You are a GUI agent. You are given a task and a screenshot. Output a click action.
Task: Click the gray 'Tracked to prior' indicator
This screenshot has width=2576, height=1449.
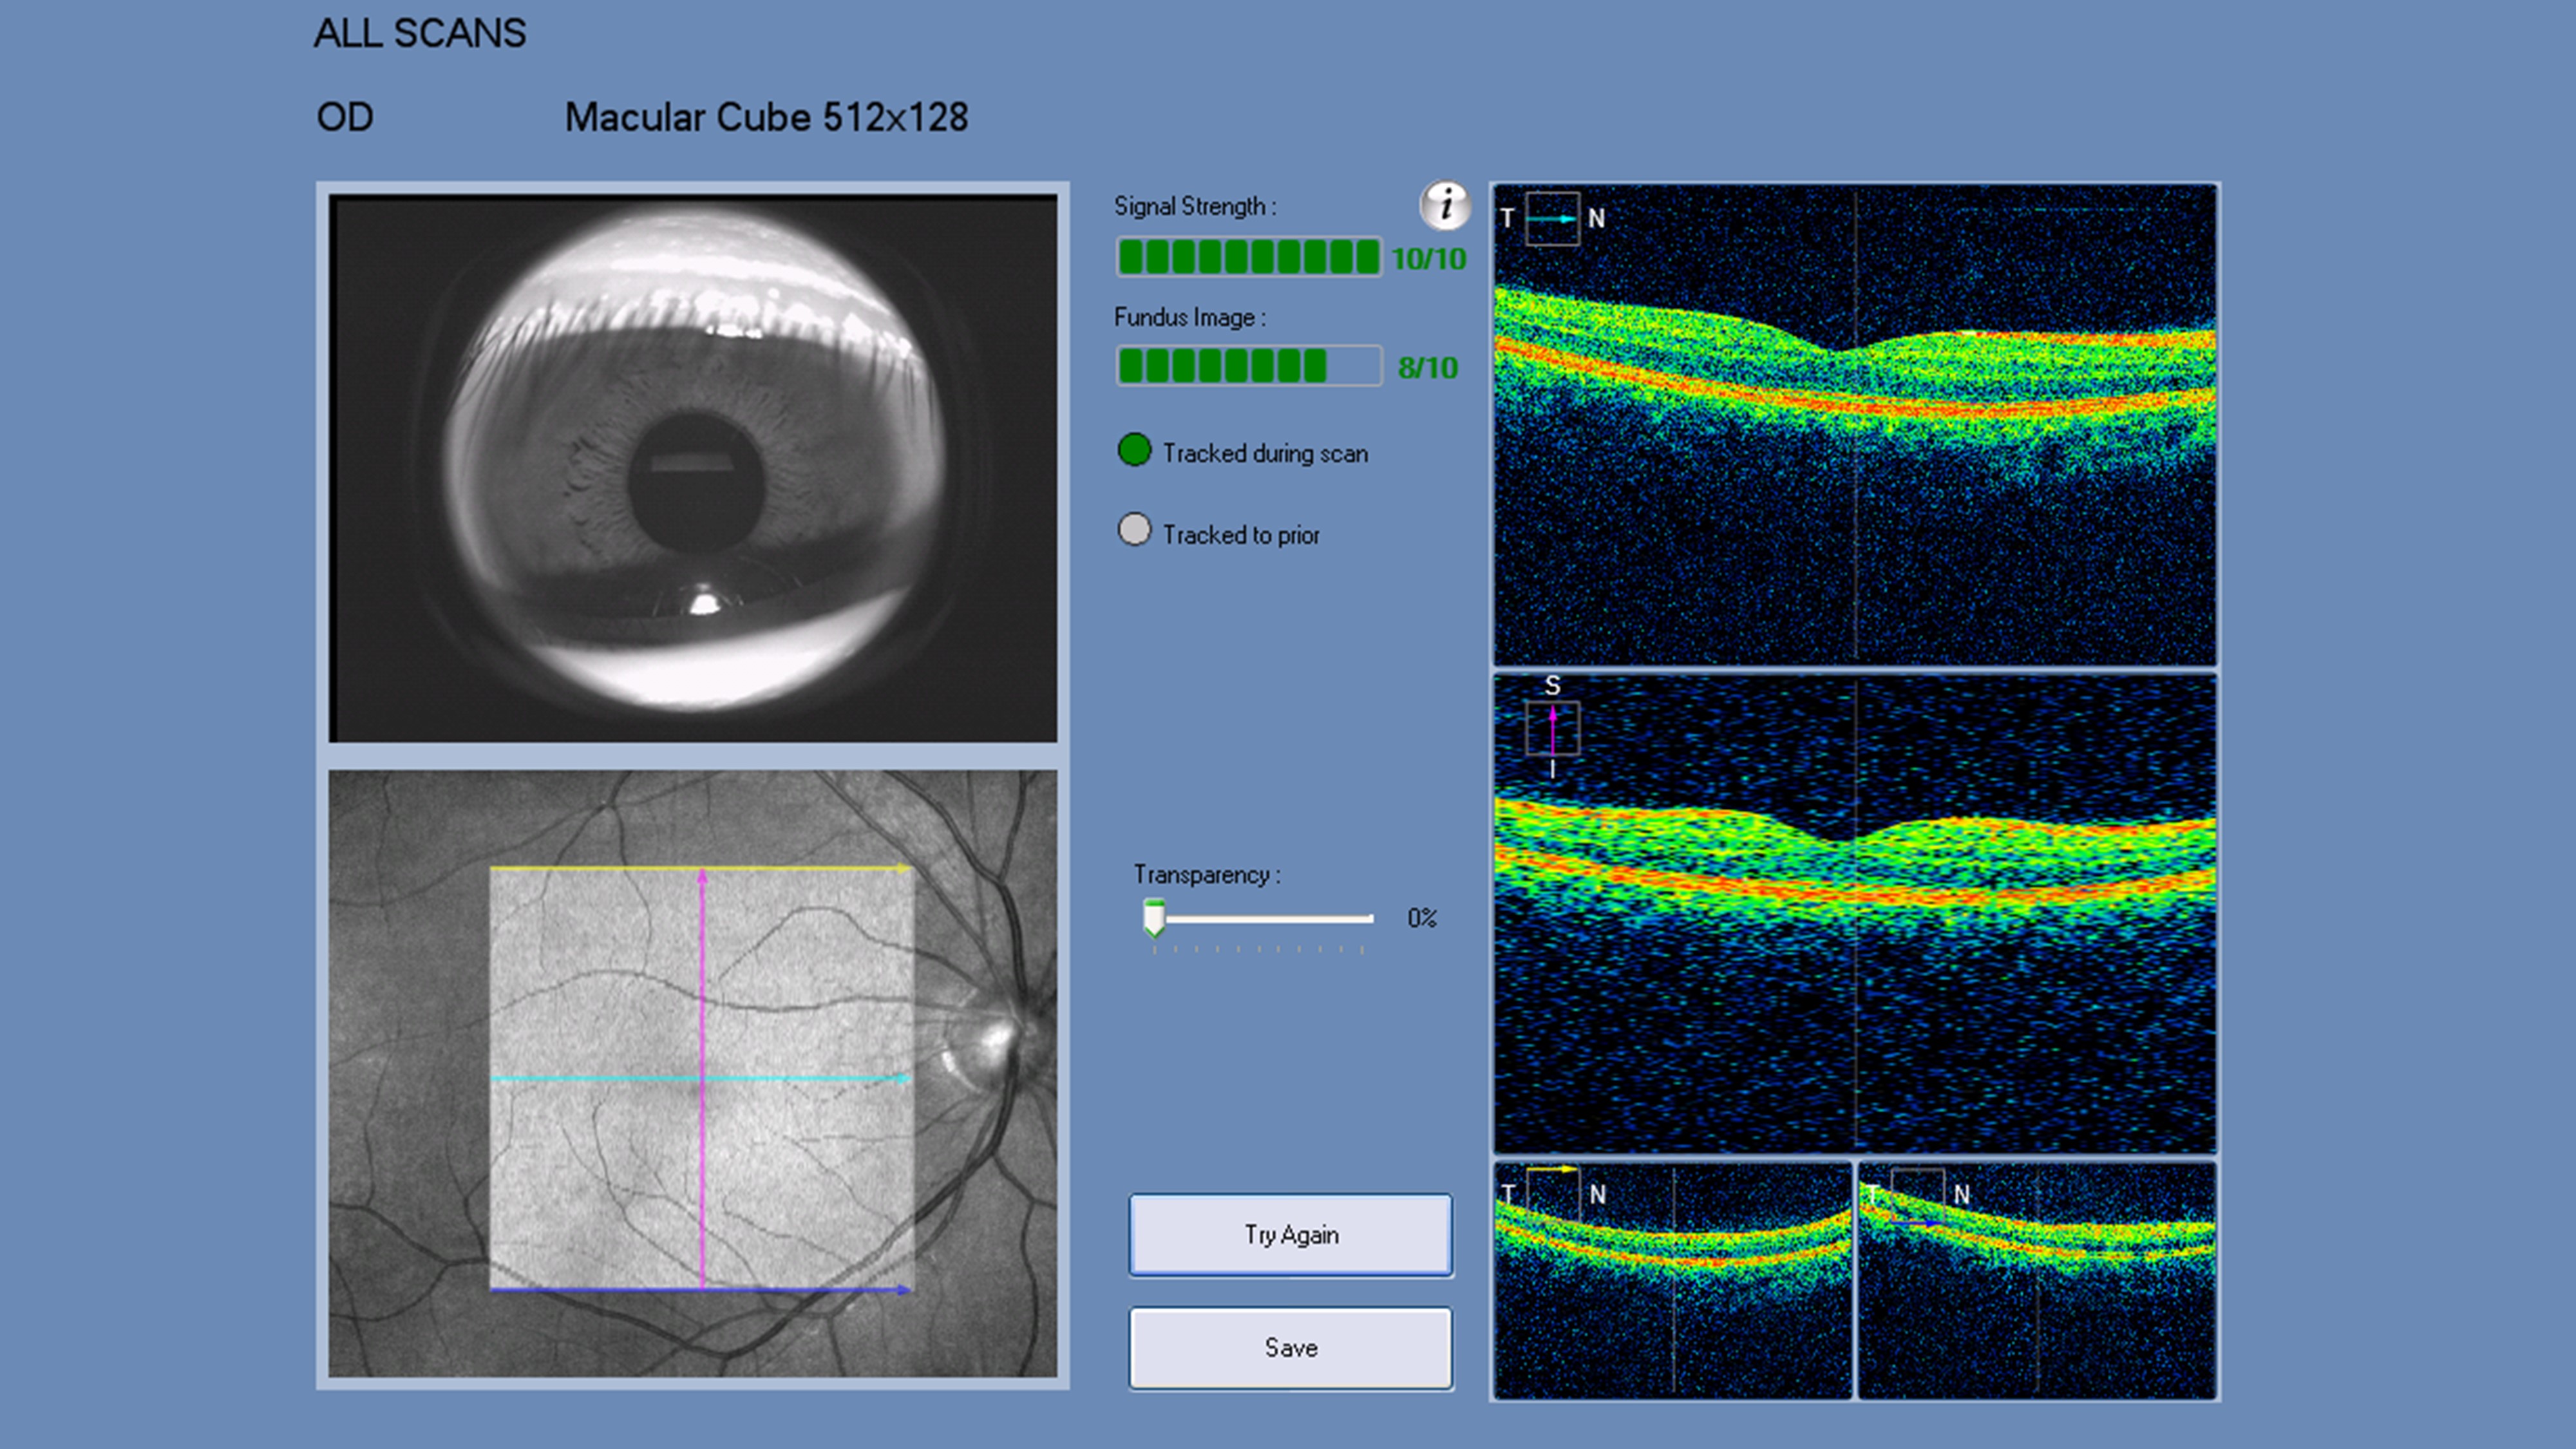tap(1134, 530)
